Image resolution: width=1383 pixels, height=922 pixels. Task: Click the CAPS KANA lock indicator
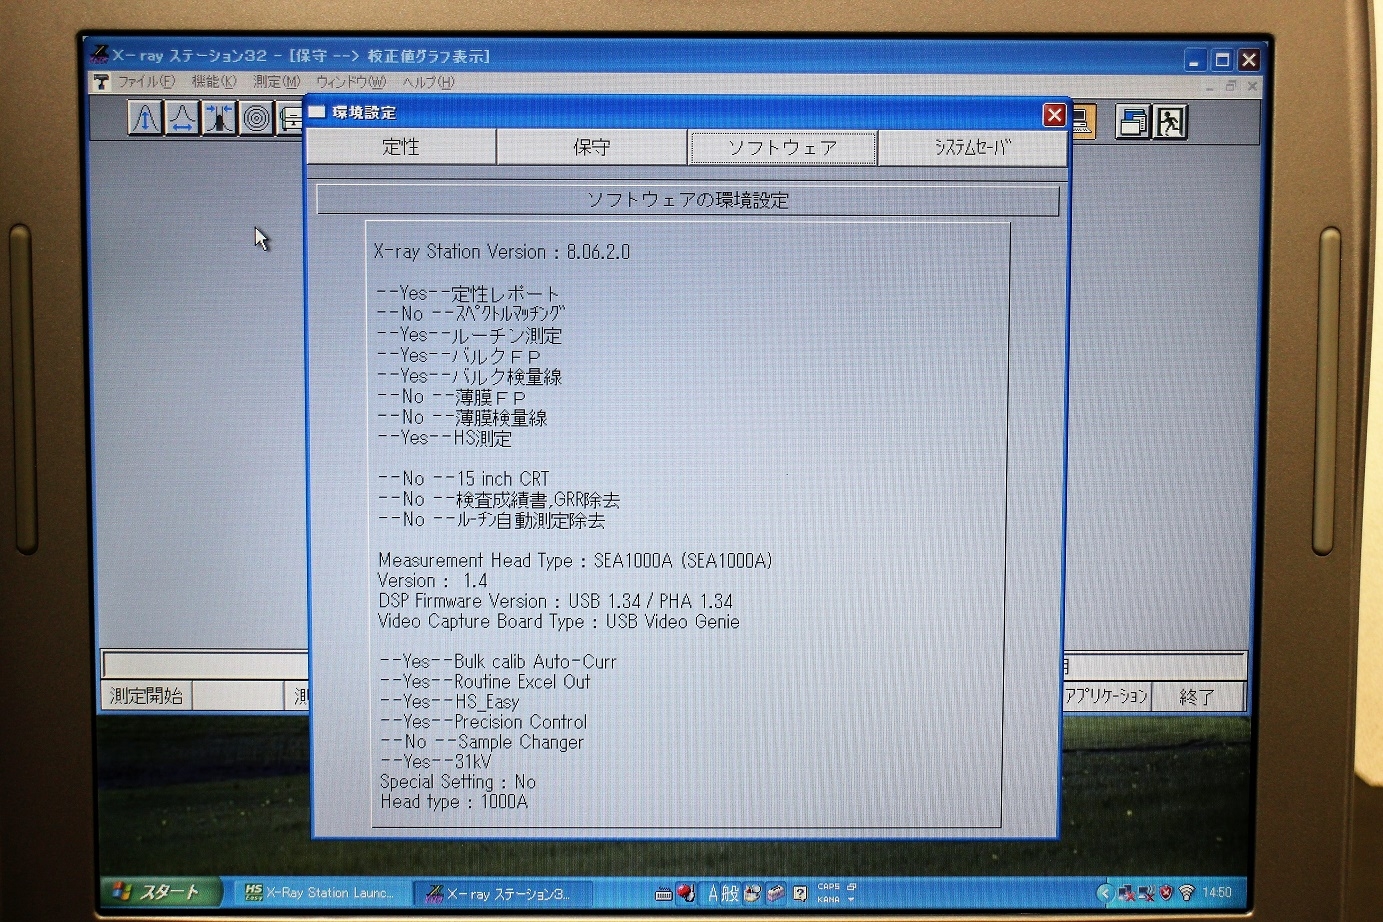pyautogui.click(x=830, y=893)
